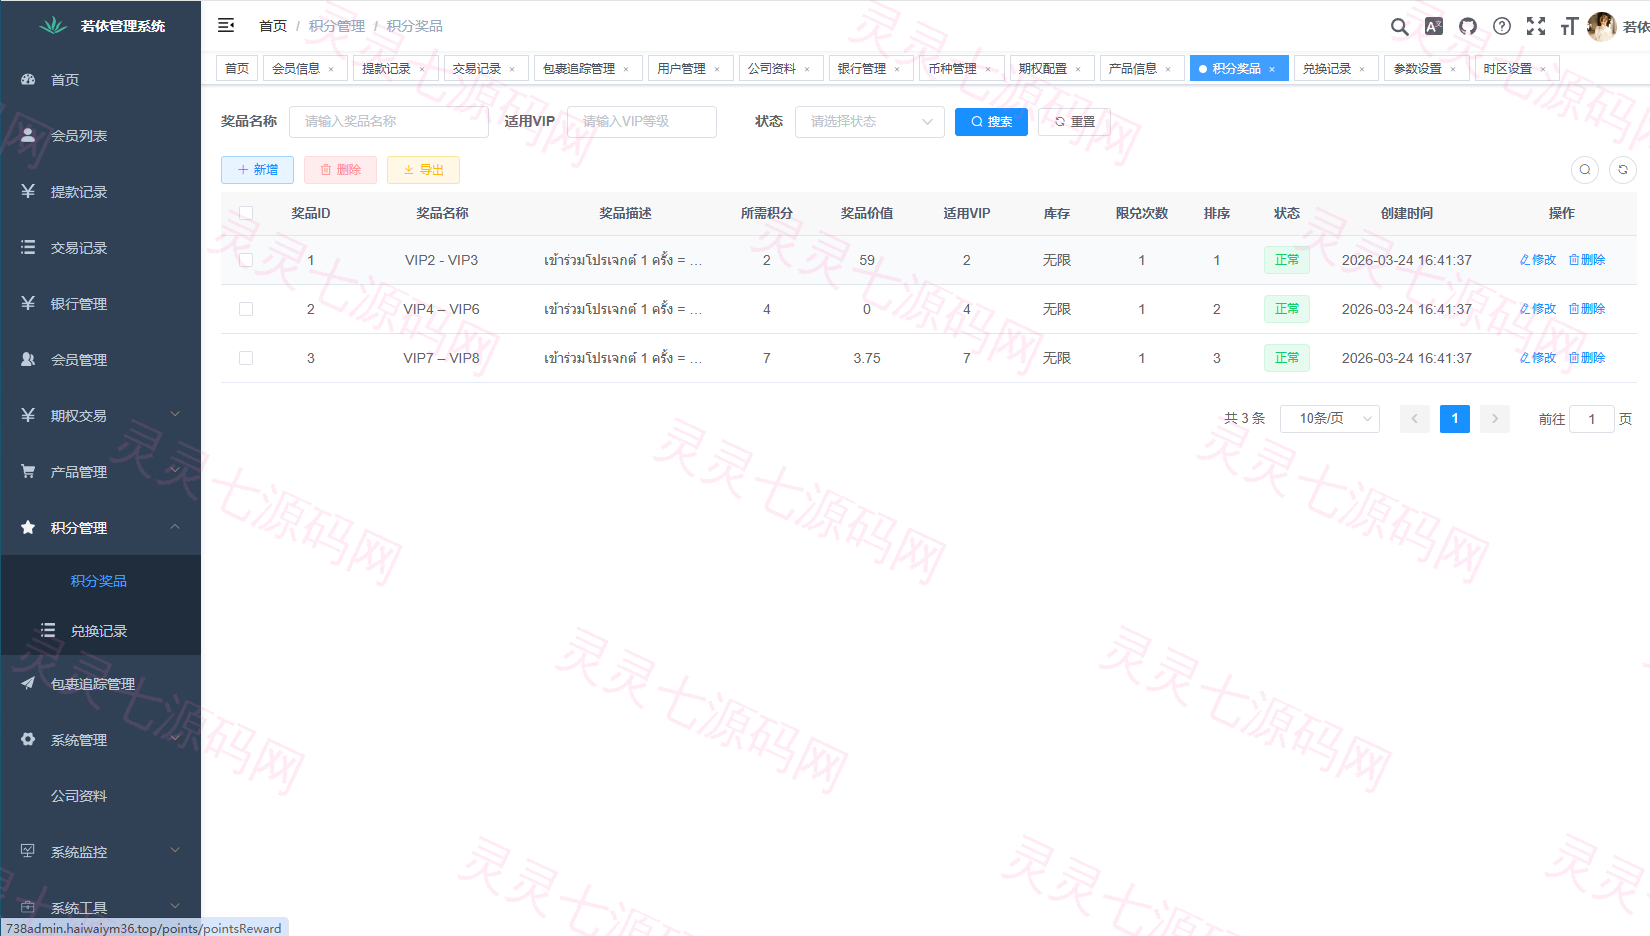Expand the 系统管理 sidebar menu

(100, 740)
